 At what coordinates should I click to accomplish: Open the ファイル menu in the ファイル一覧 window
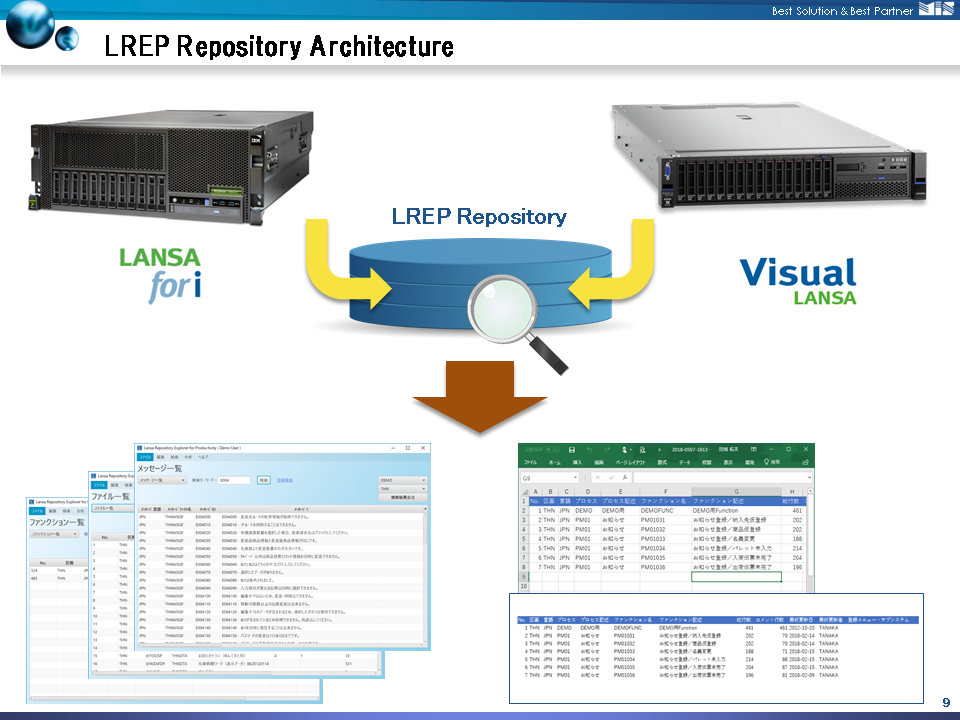(99, 485)
